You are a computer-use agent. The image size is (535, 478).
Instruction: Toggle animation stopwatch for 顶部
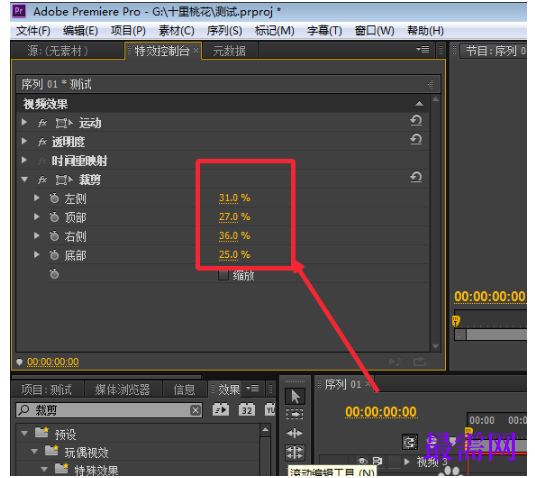(x=54, y=217)
